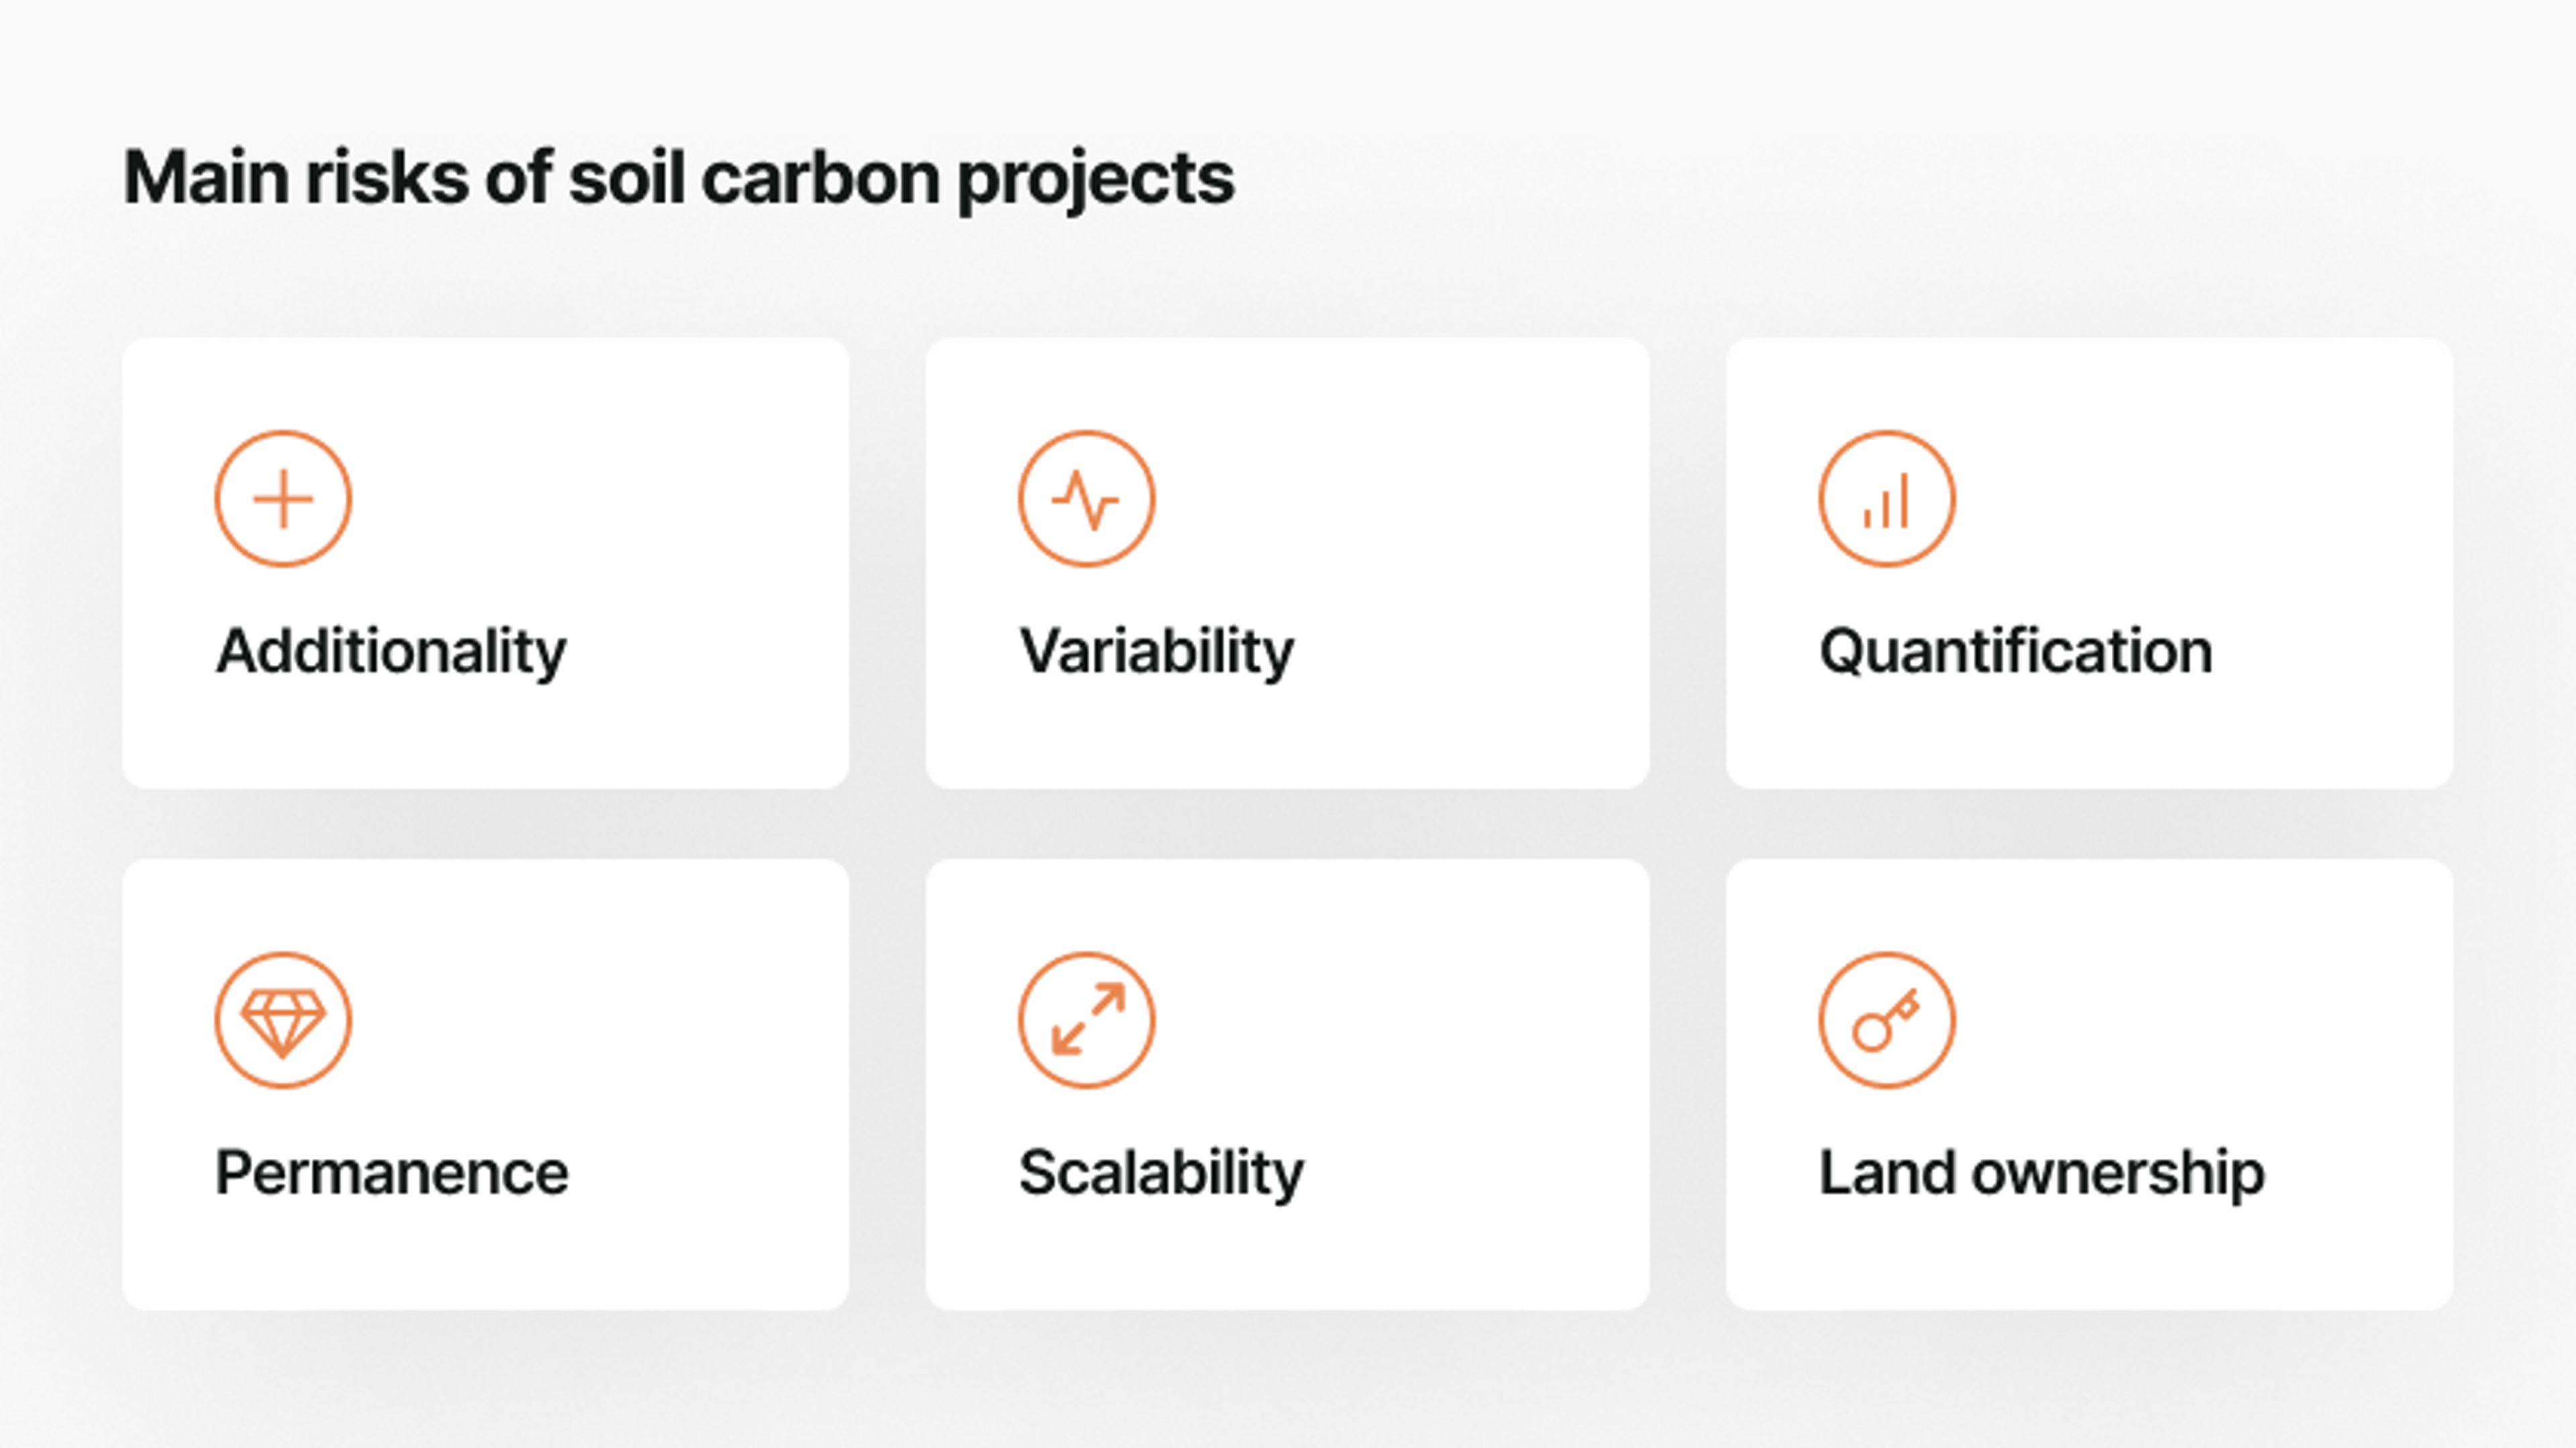Viewport: 2576px width, 1448px height.
Task: Click the diamond Permanence icon
Action: [283, 1020]
